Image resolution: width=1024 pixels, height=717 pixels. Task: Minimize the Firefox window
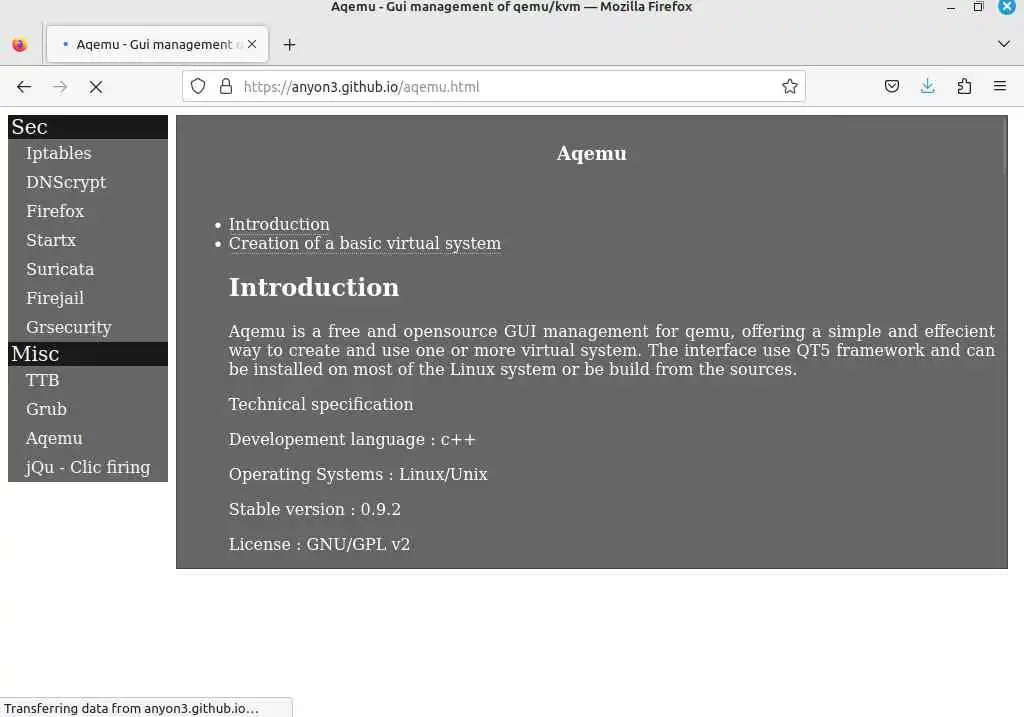(951, 8)
